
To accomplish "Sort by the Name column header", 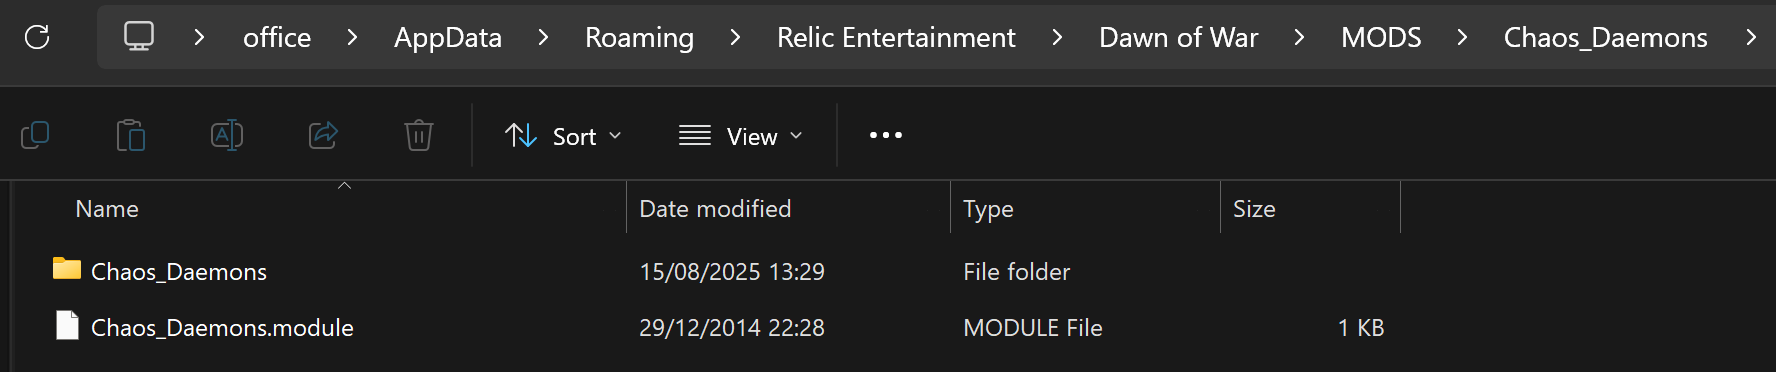I will [107, 209].
